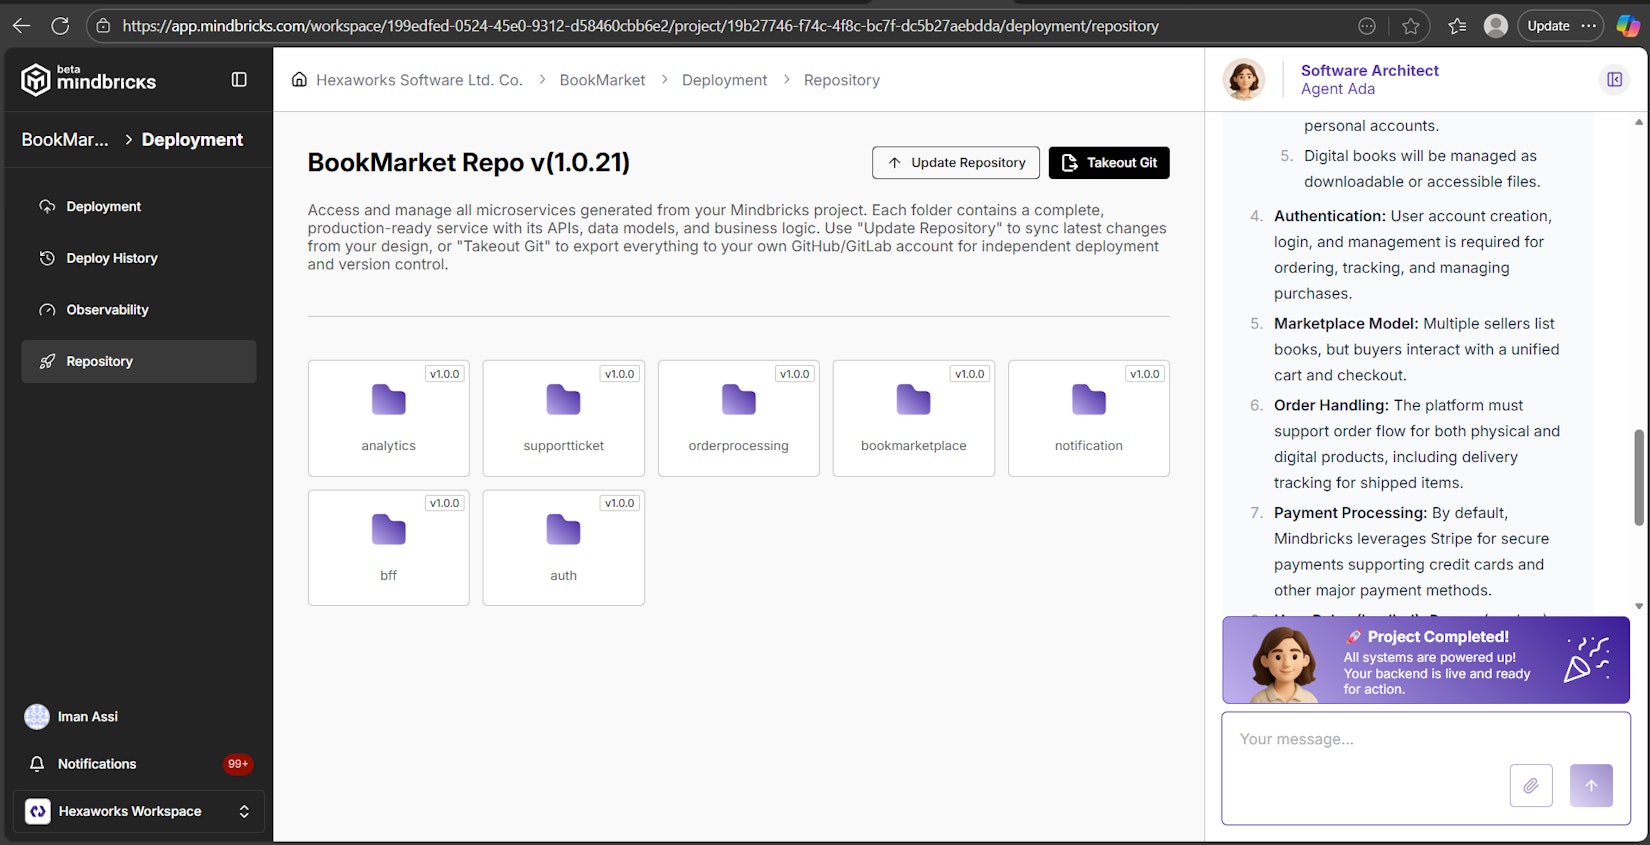Open the analytics folder
The height and width of the screenshot is (845, 1650).
[x=388, y=418]
